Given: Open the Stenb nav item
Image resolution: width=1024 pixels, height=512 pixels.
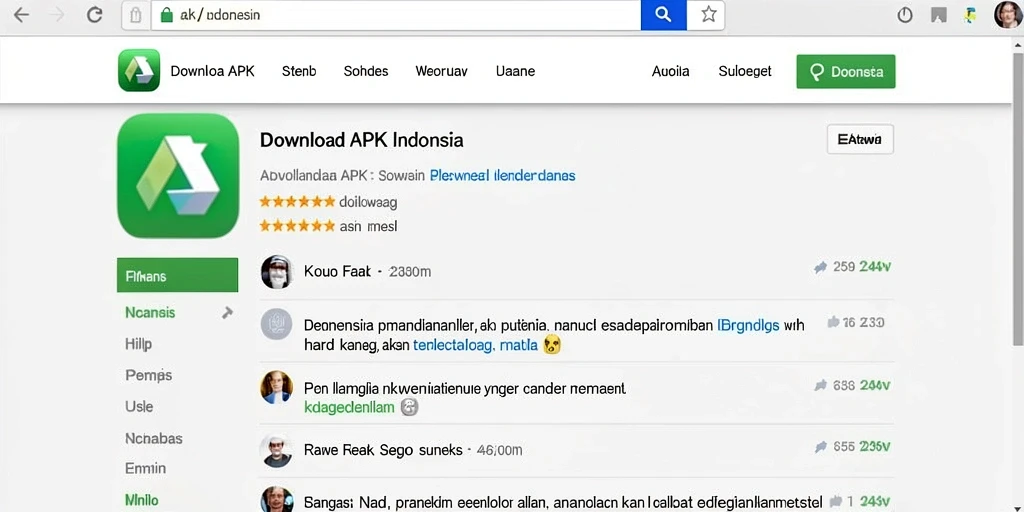Looking at the screenshot, I should pyautogui.click(x=299, y=71).
